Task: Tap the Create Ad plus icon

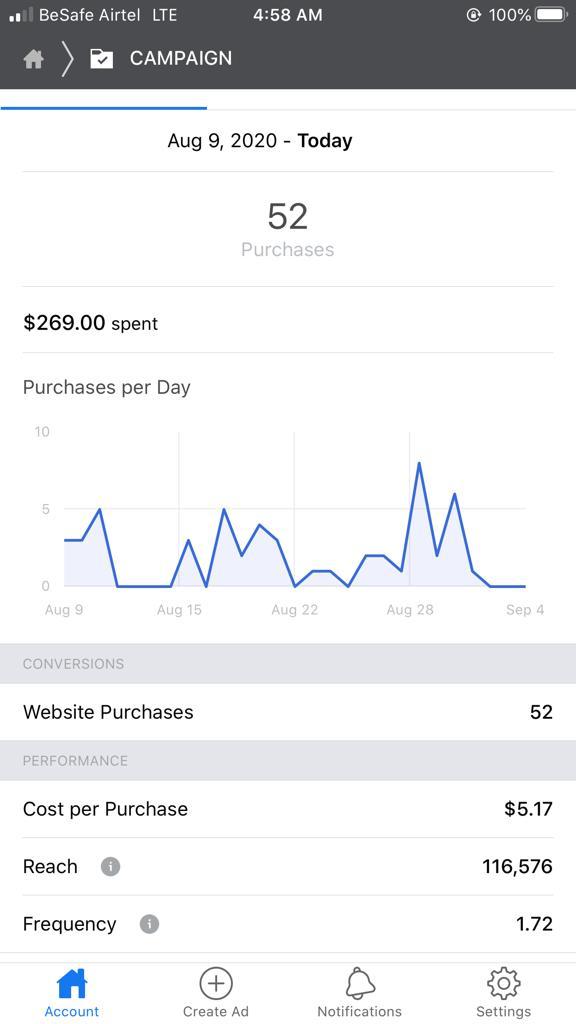Action: point(216,983)
